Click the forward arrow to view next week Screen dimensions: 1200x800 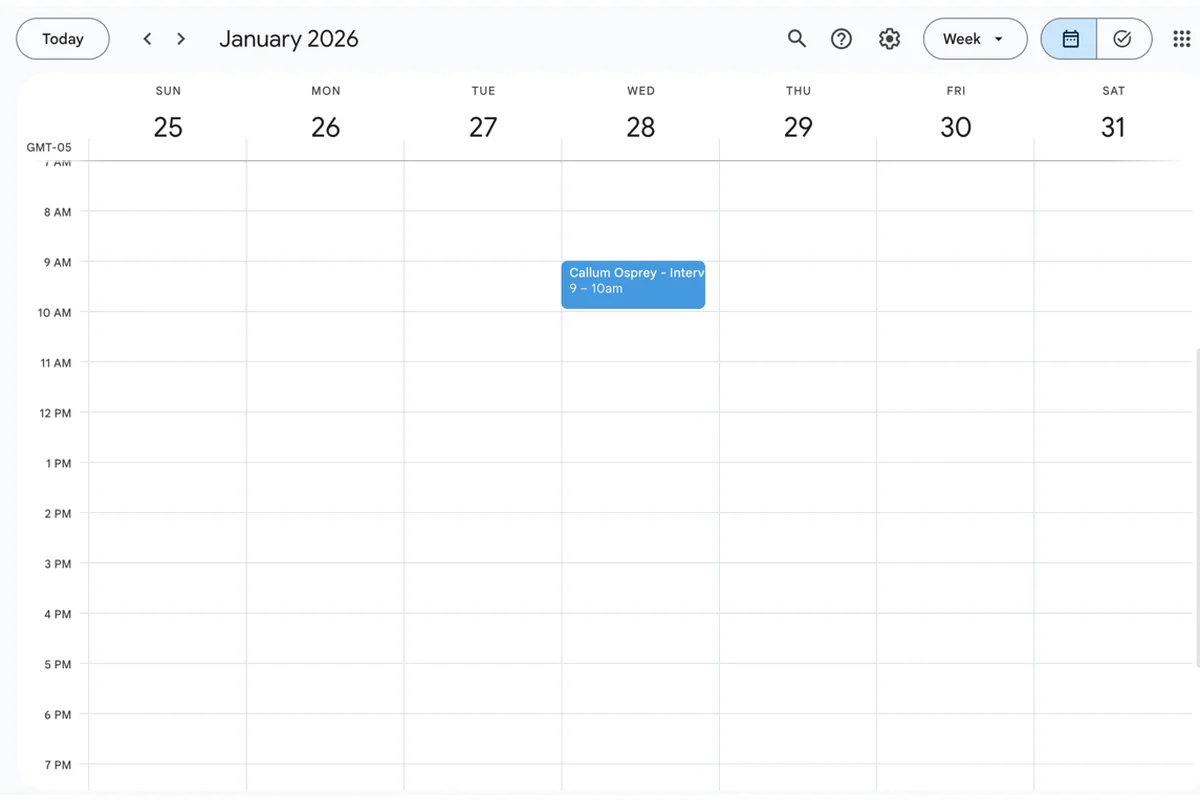click(181, 39)
